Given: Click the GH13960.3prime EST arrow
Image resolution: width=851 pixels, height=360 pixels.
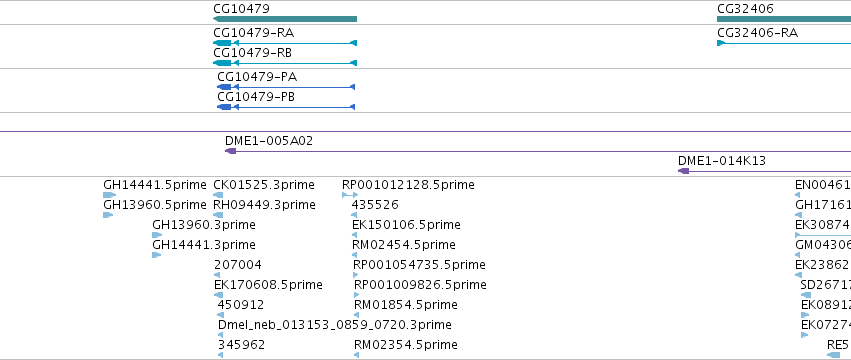Looking at the screenshot, I should click(x=157, y=235).
